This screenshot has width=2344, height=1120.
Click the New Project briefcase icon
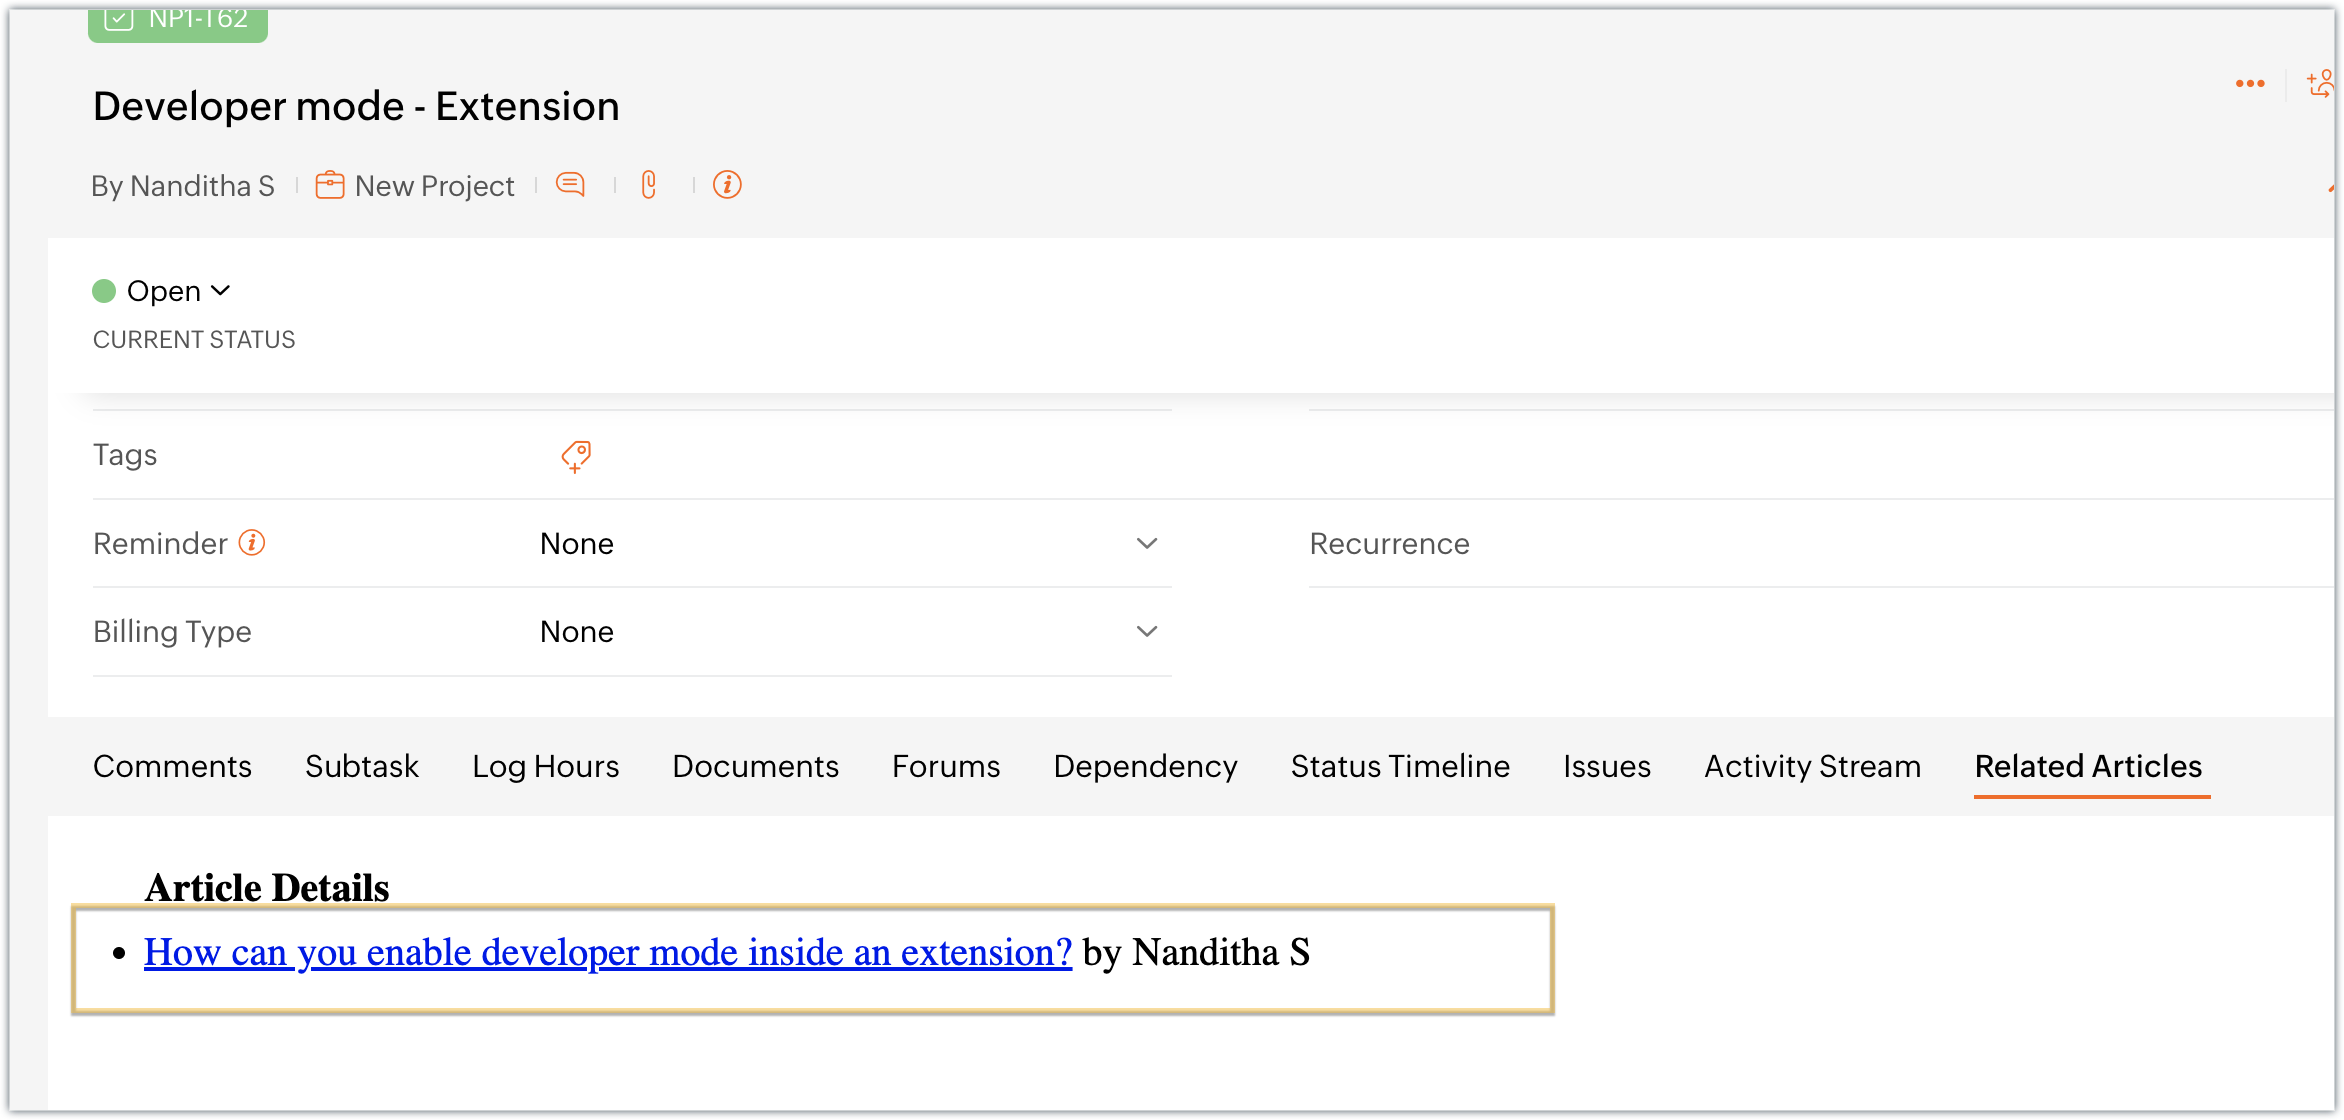(x=330, y=186)
